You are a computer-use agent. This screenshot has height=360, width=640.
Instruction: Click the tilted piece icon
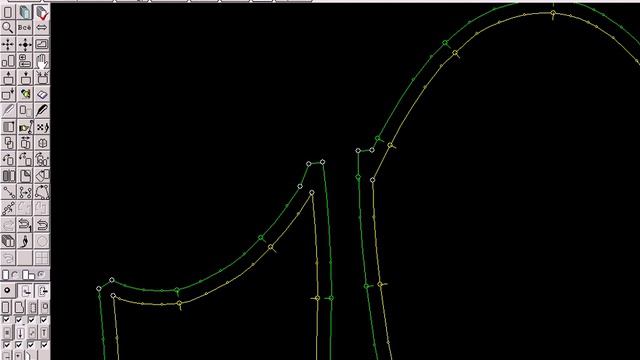[42, 176]
